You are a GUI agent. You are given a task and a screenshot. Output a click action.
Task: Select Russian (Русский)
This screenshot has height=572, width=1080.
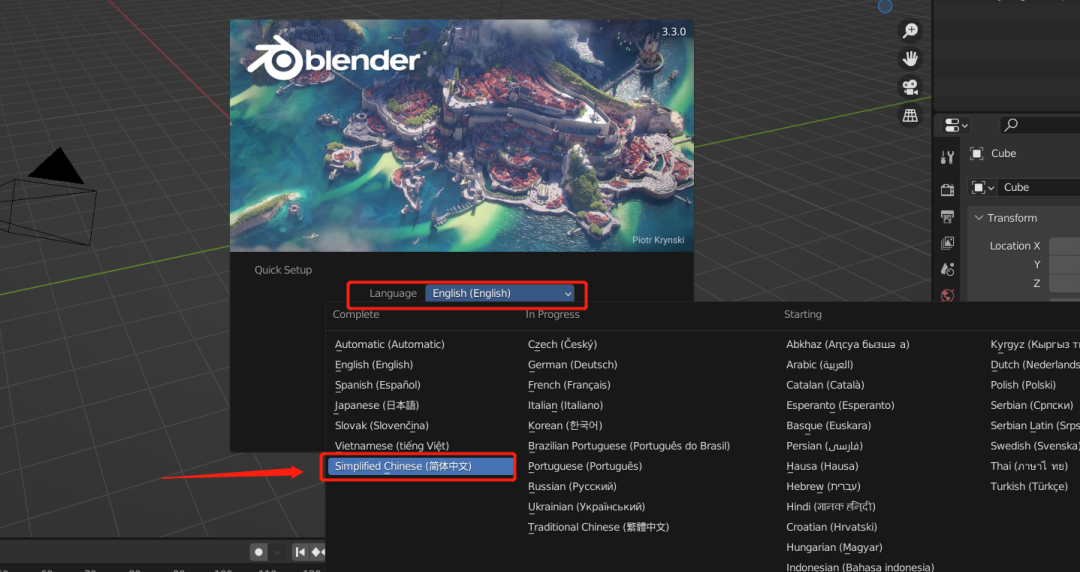coord(572,487)
